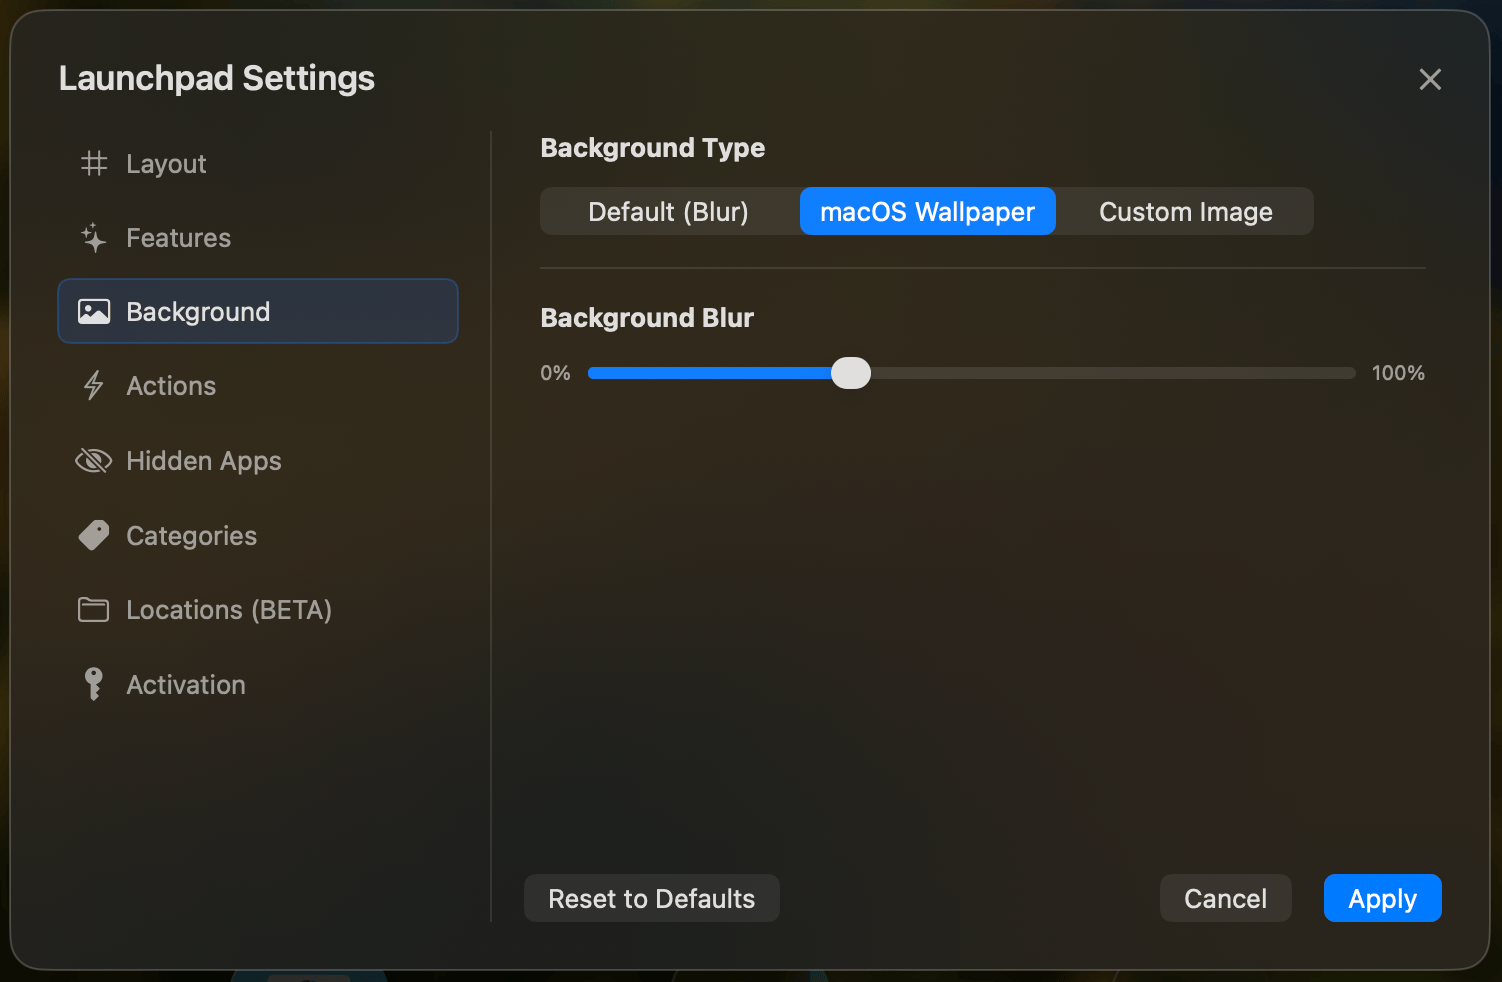Screen dimensions: 1502x982
Task: Select the lightning bolt icon for Actions
Action: click(93, 385)
